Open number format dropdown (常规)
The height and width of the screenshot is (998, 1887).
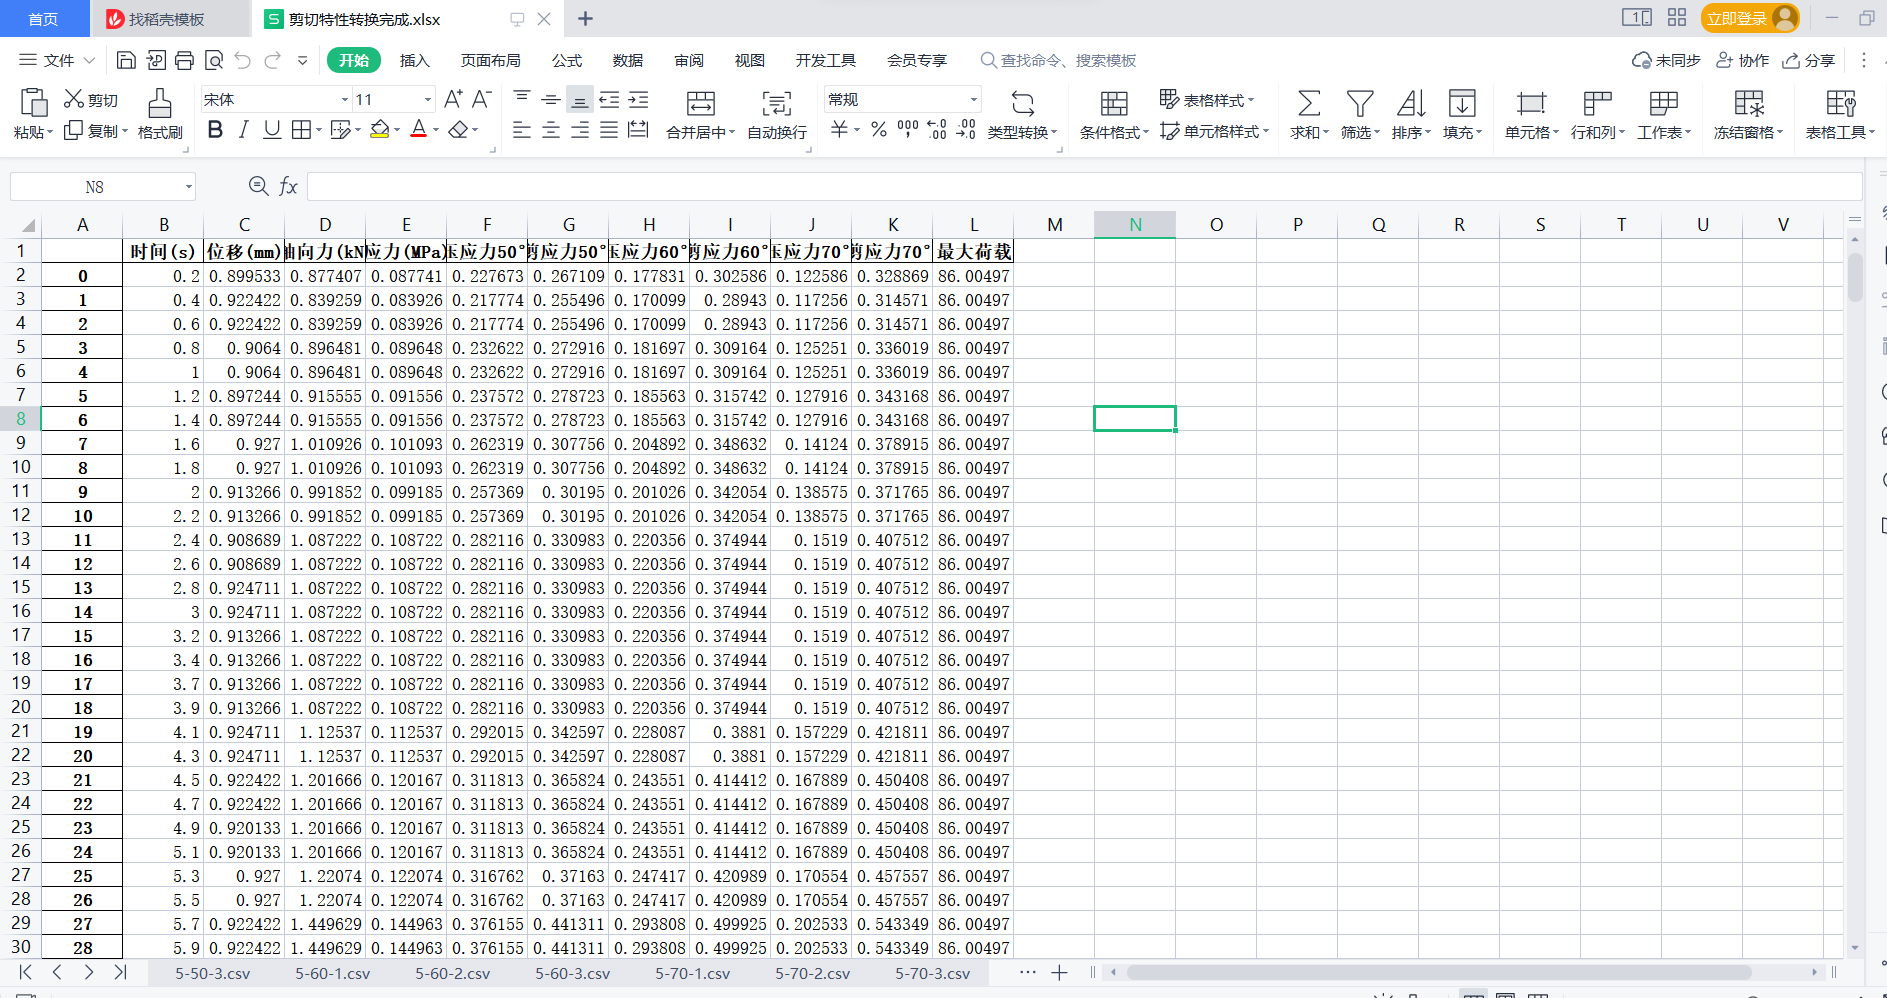973,99
